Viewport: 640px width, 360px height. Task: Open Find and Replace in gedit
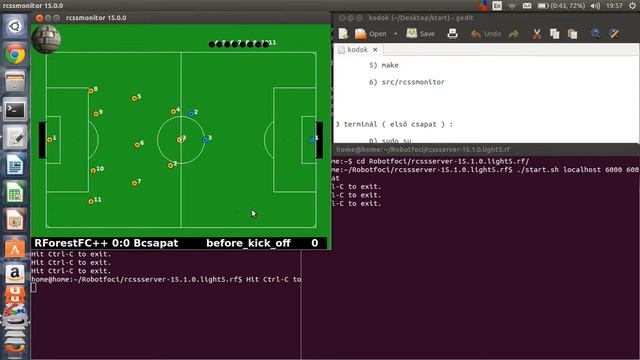(614, 33)
